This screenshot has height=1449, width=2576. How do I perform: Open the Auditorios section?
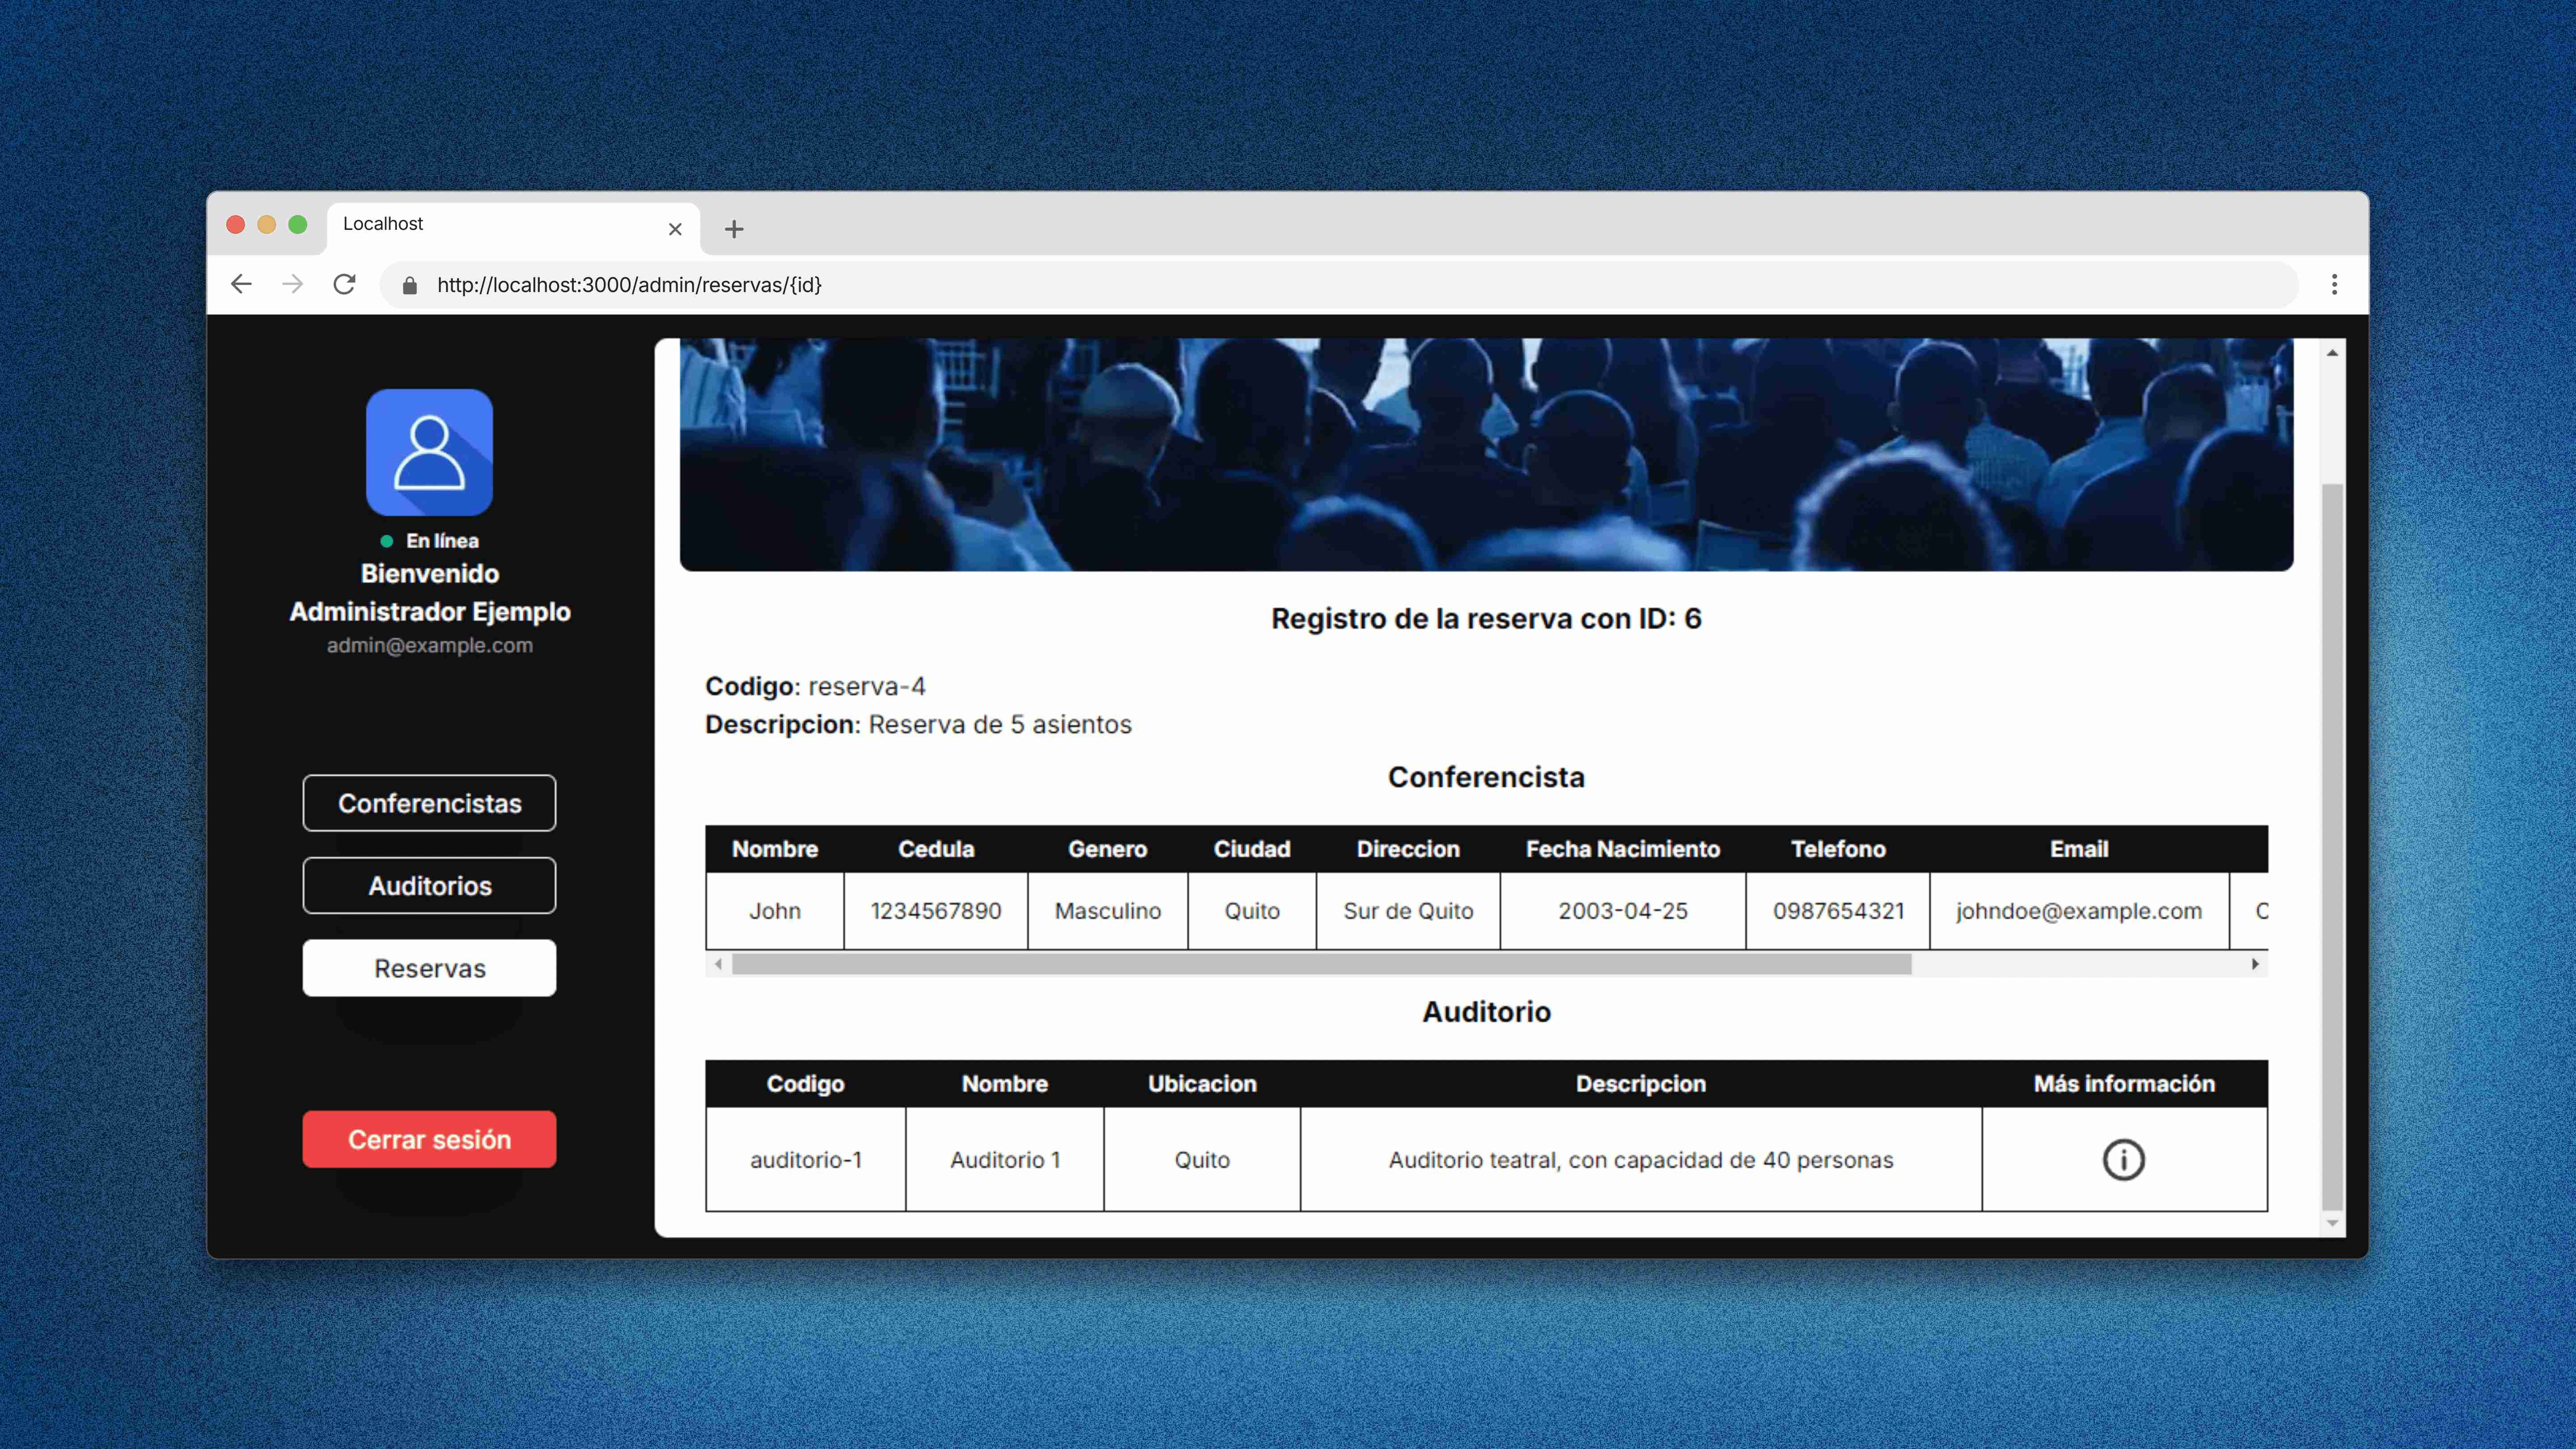pyautogui.click(x=429, y=885)
